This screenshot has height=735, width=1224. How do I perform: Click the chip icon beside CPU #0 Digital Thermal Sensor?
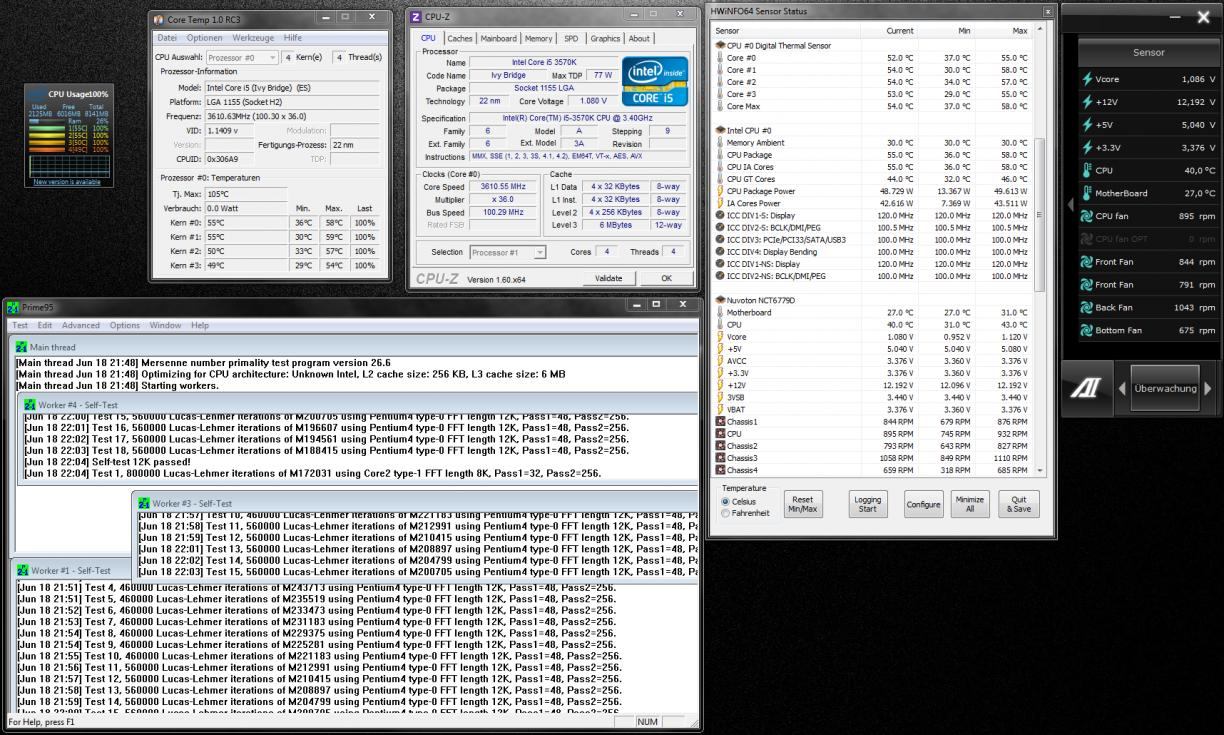click(x=720, y=45)
